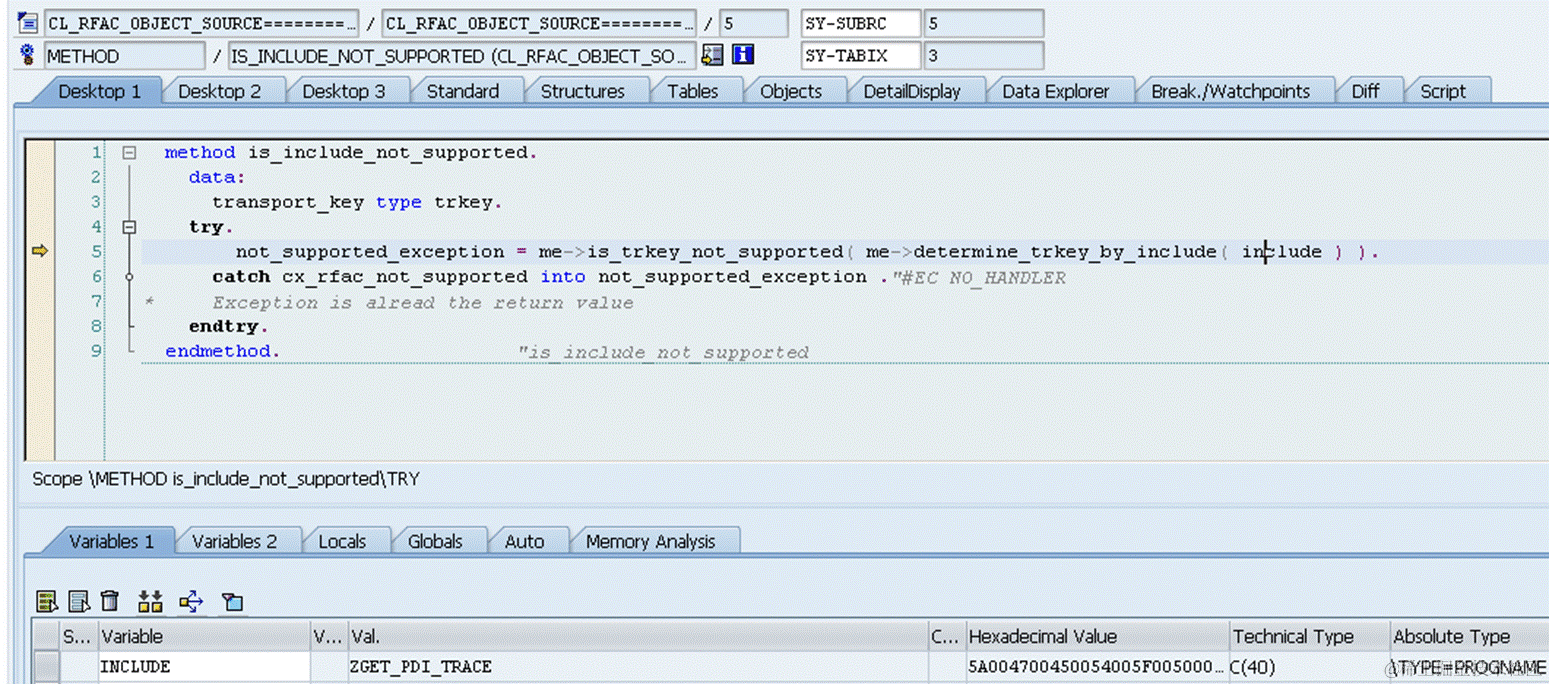
Task: Click the first CL_RFAC_OBJECT_SOURCE program field
Action: (x=201, y=23)
